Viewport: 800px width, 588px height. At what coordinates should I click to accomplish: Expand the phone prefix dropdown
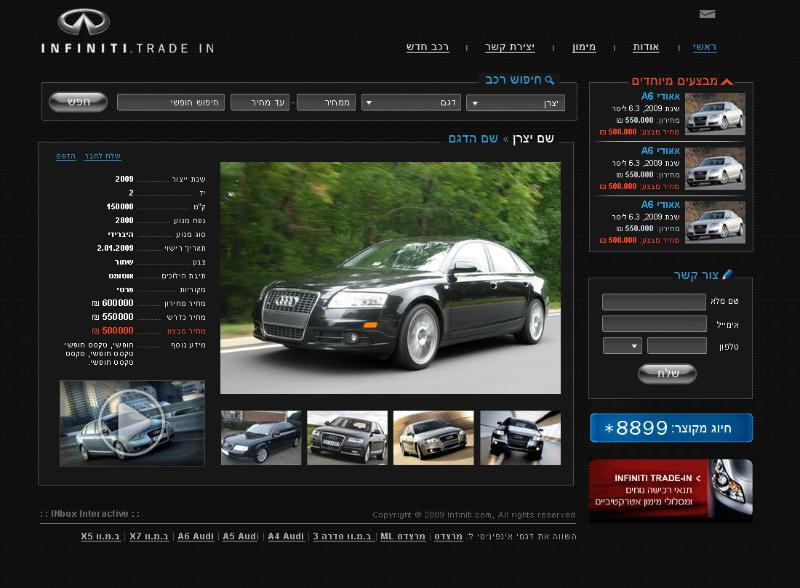tap(622, 346)
